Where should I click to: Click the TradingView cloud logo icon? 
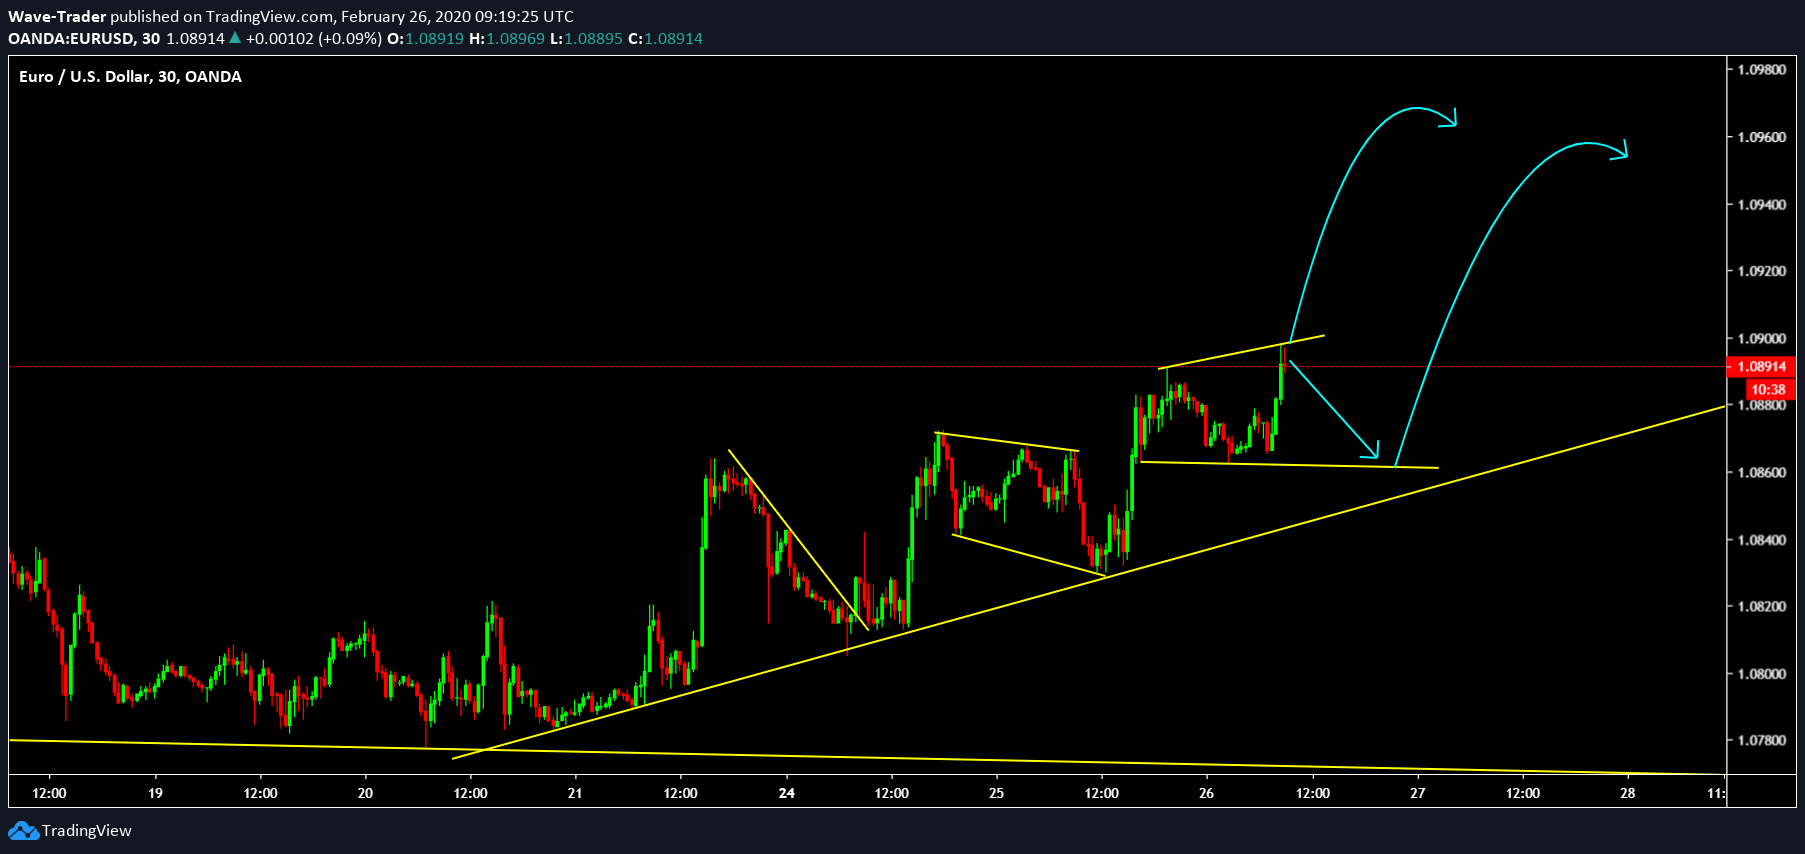click(23, 831)
